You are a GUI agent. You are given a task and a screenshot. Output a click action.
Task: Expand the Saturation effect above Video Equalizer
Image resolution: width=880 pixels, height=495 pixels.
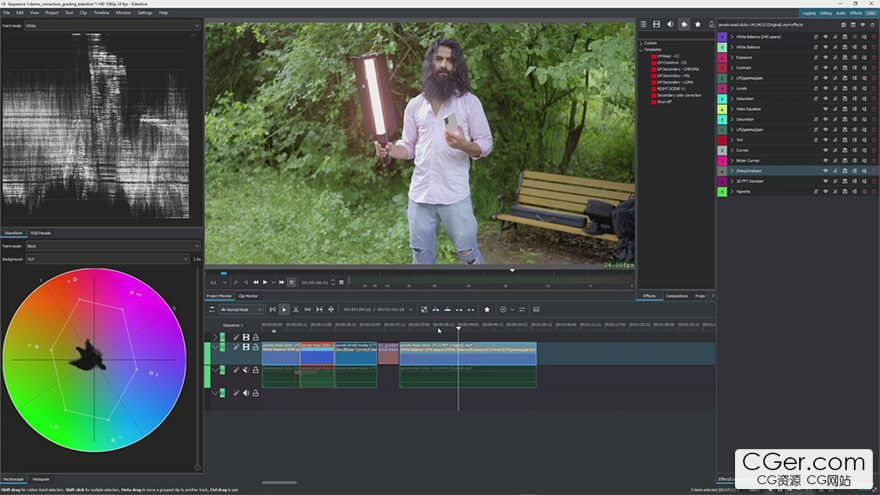pos(732,99)
